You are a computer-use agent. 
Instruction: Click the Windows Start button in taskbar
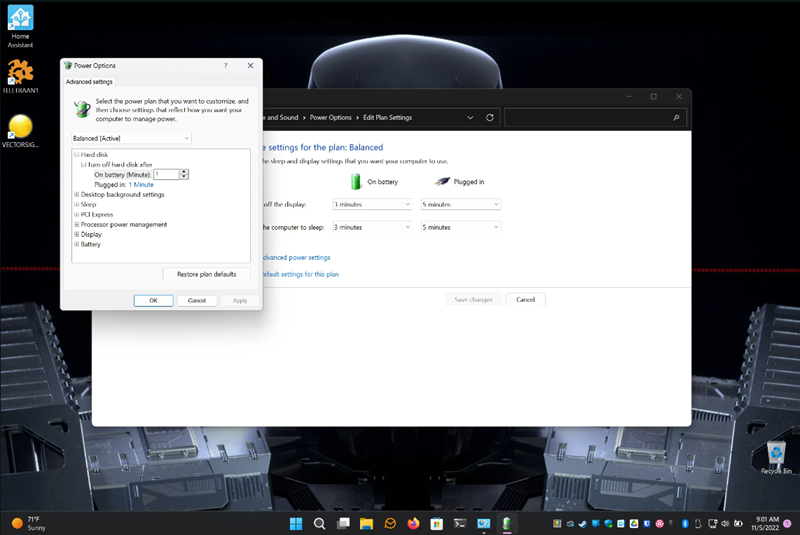[x=297, y=523]
